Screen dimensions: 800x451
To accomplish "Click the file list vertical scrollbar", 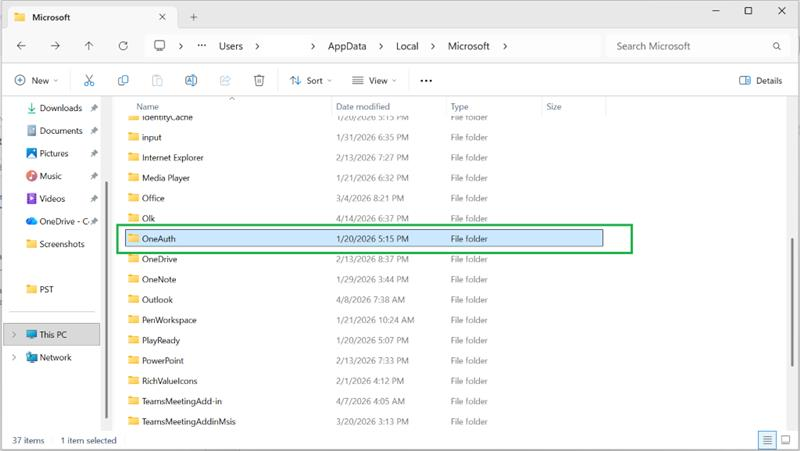I will [792, 302].
